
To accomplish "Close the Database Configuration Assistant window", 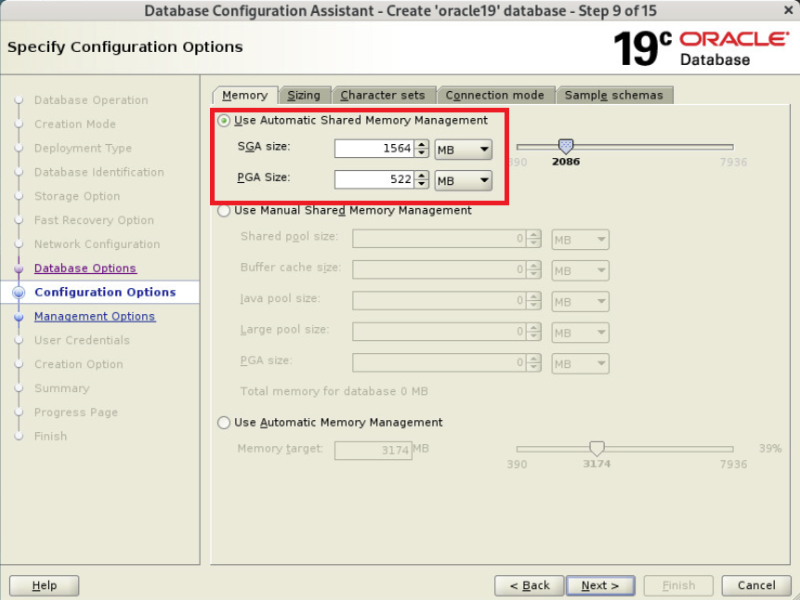I will pyautogui.click(x=788, y=10).
